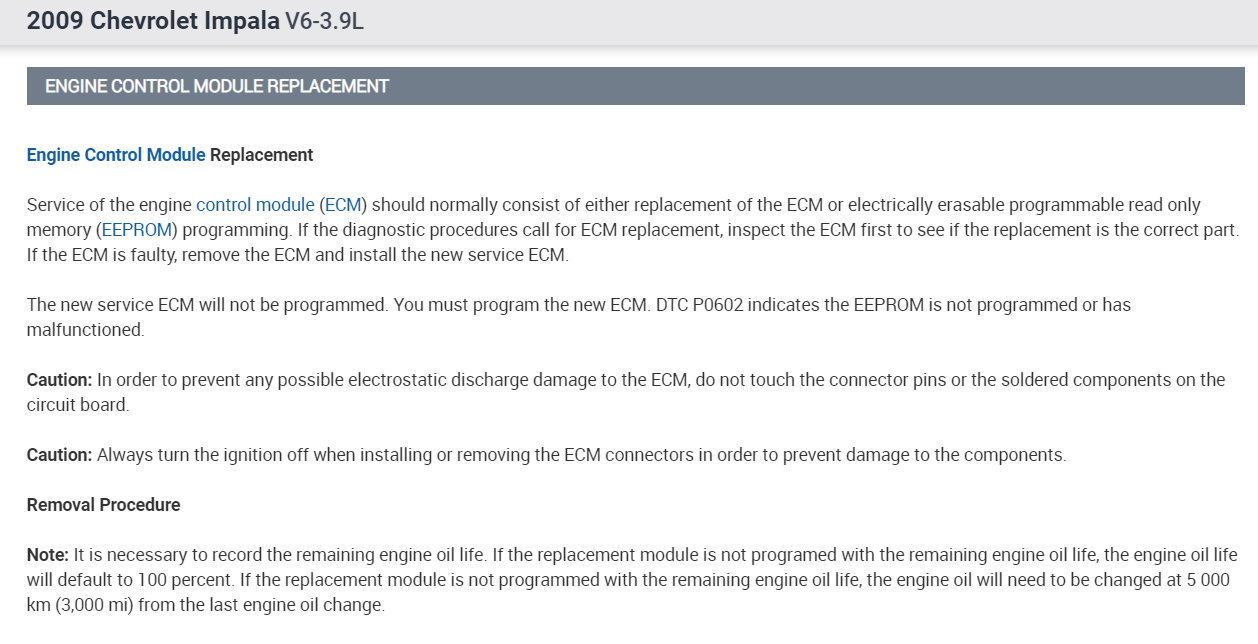The height and width of the screenshot is (644, 1258).
Task: Click the ECM link inside parentheses
Action: pos(343,205)
